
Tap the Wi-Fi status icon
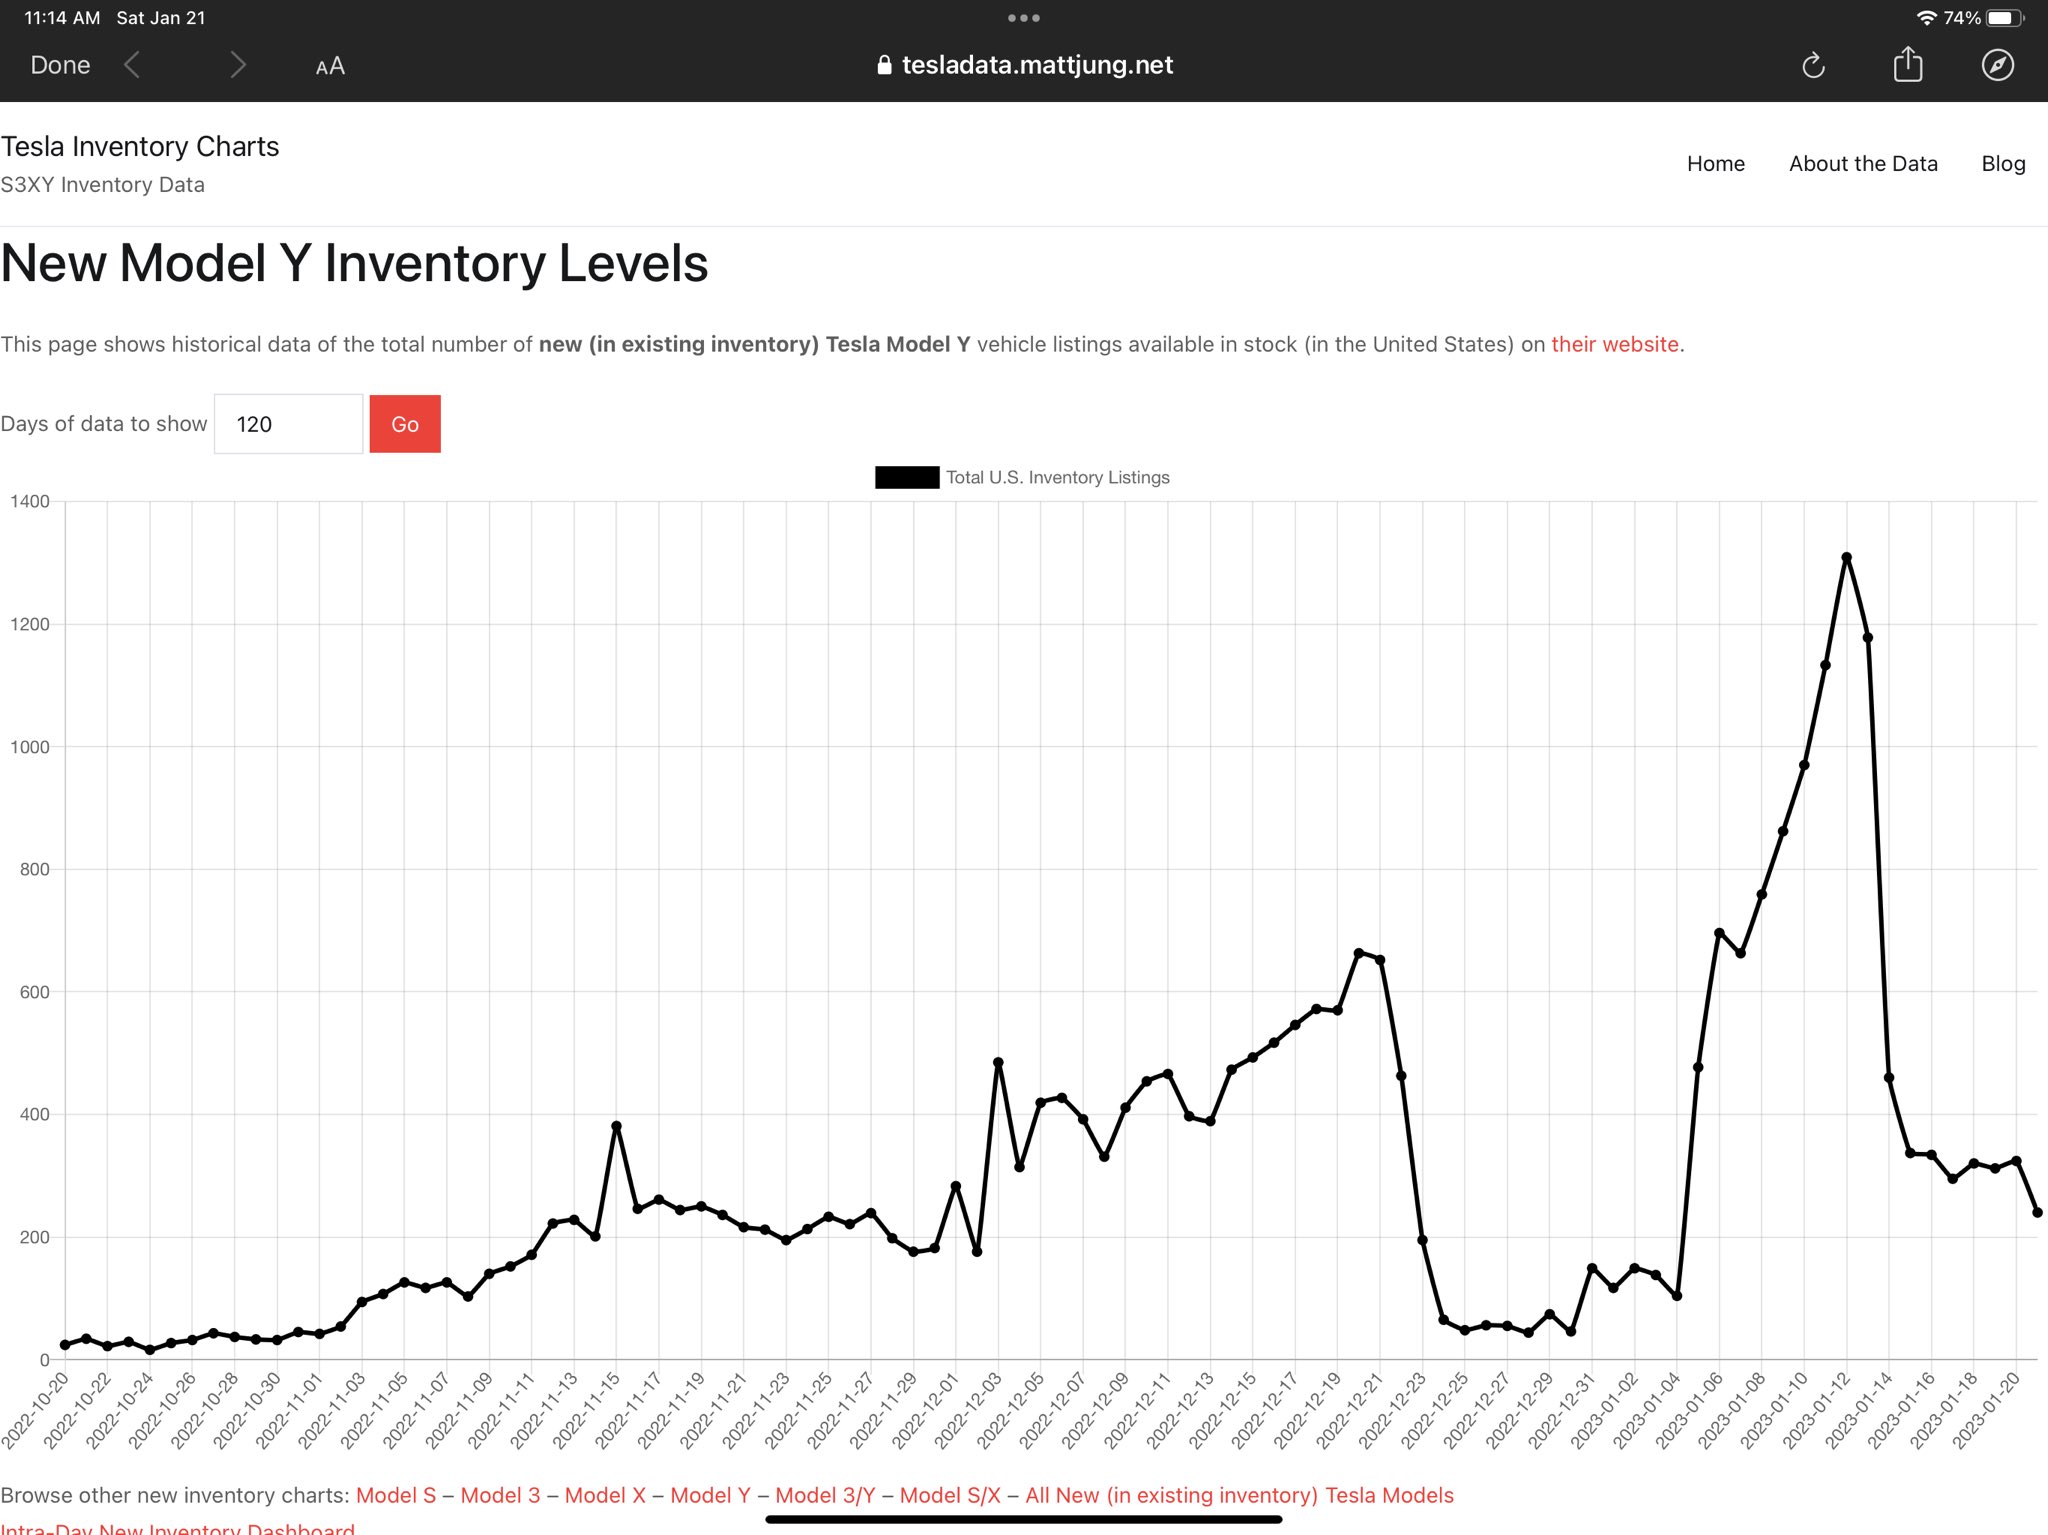pos(1926,18)
